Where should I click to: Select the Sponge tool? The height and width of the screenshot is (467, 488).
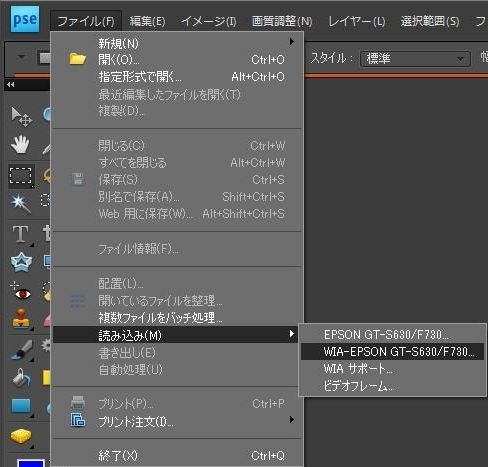[21, 436]
